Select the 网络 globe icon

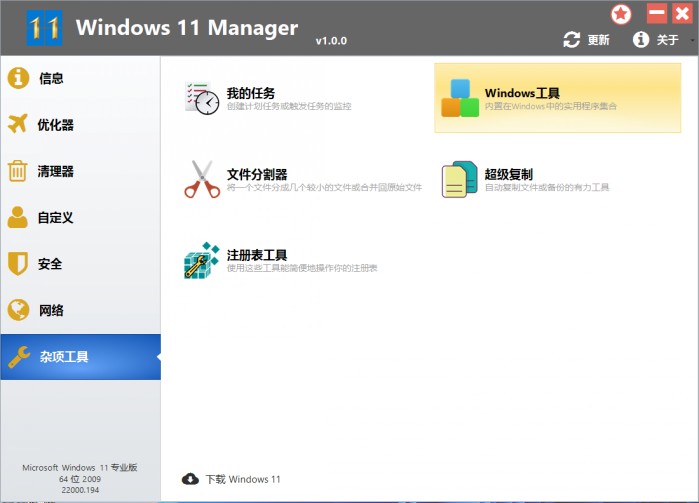click(19, 310)
